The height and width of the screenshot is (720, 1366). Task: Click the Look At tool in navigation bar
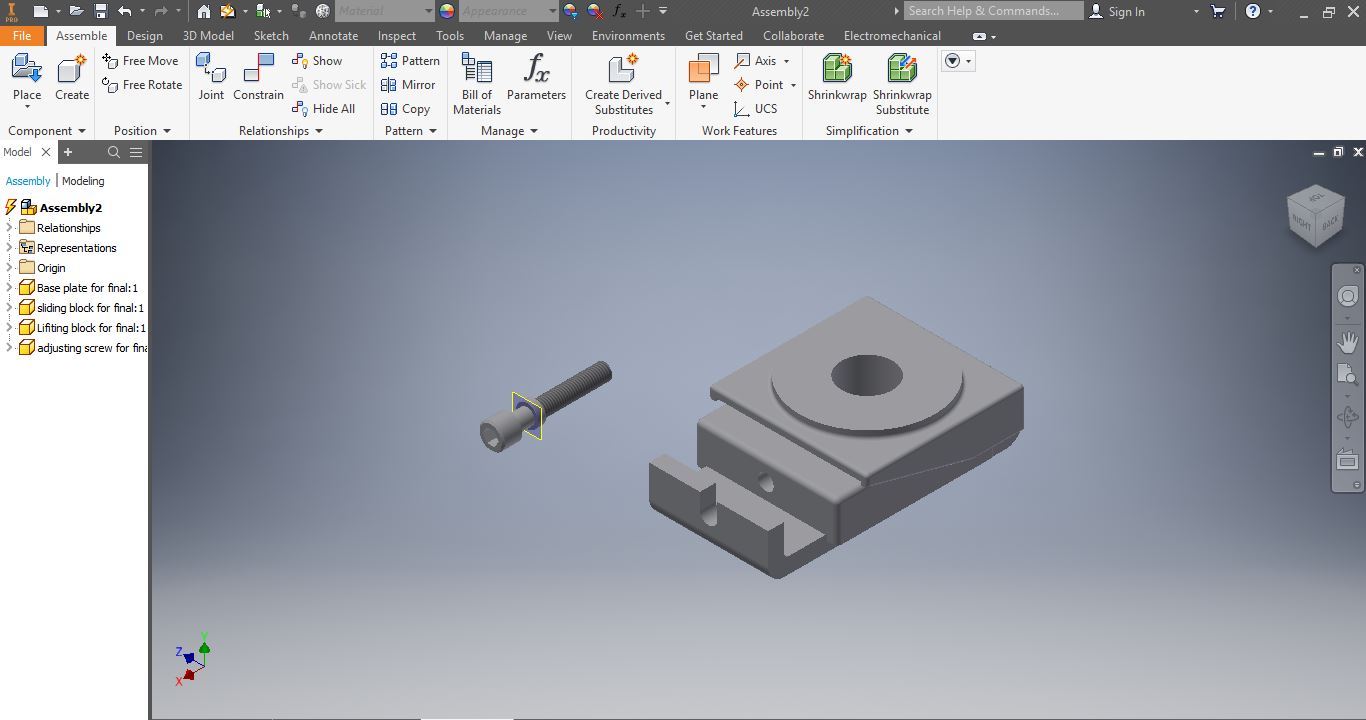1348,460
